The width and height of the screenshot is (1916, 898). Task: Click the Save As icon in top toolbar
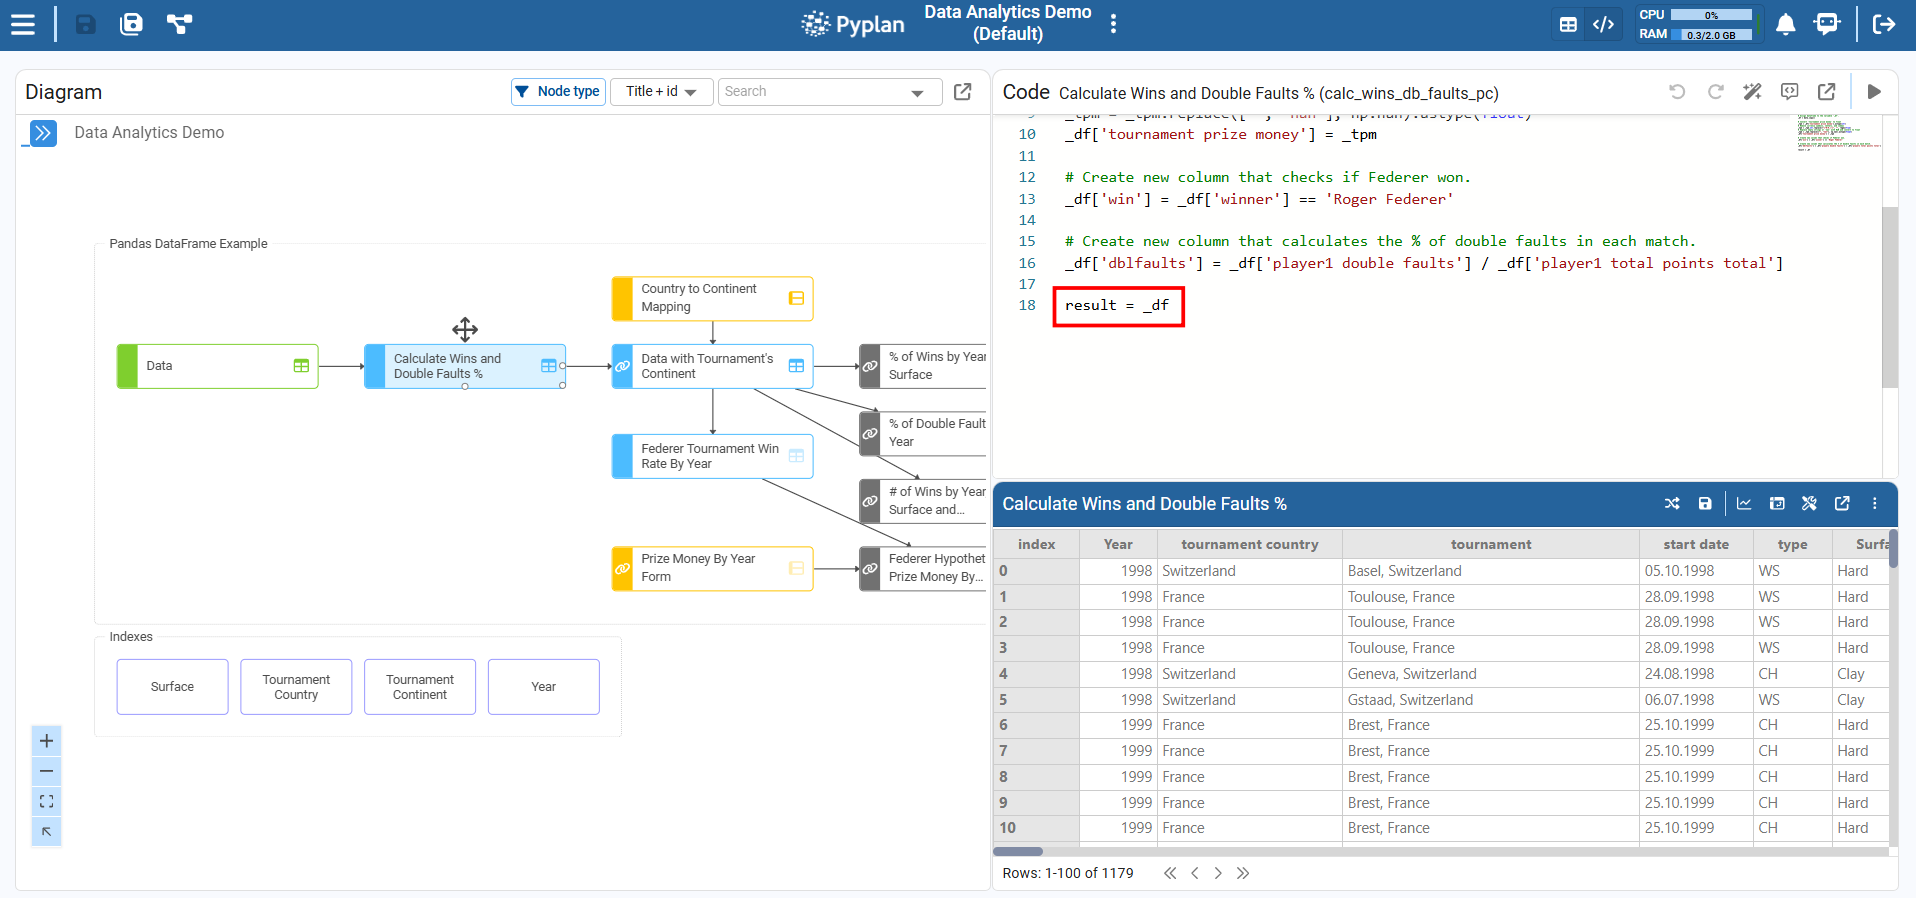click(x=131, y=24)
